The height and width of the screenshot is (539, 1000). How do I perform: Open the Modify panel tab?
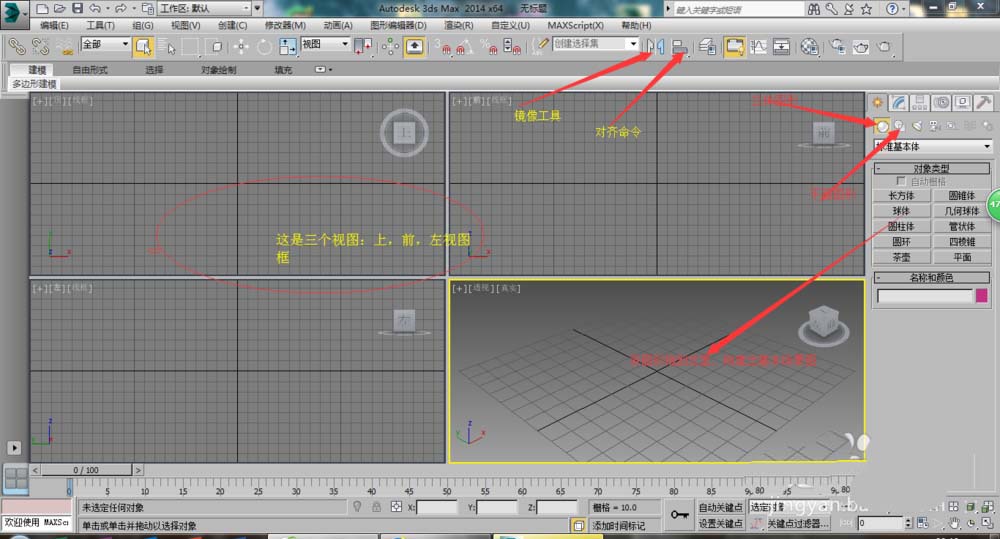pos(899,102)
